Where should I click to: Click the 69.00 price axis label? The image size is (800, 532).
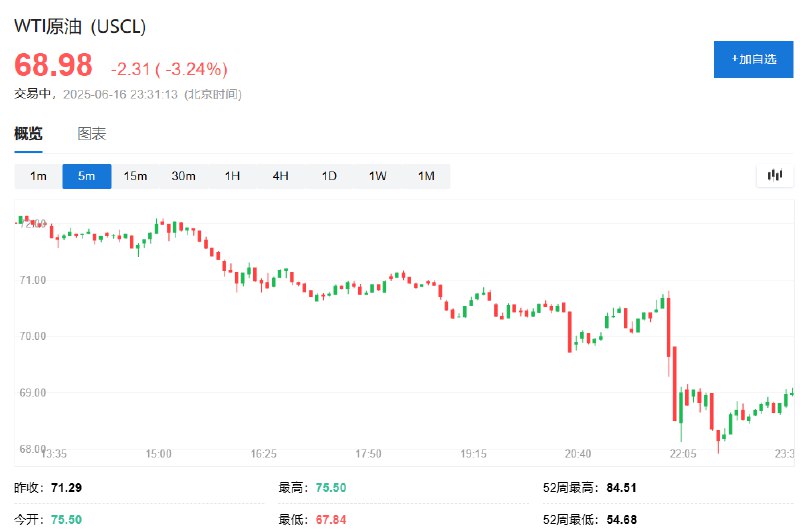(x=33, y=393)
